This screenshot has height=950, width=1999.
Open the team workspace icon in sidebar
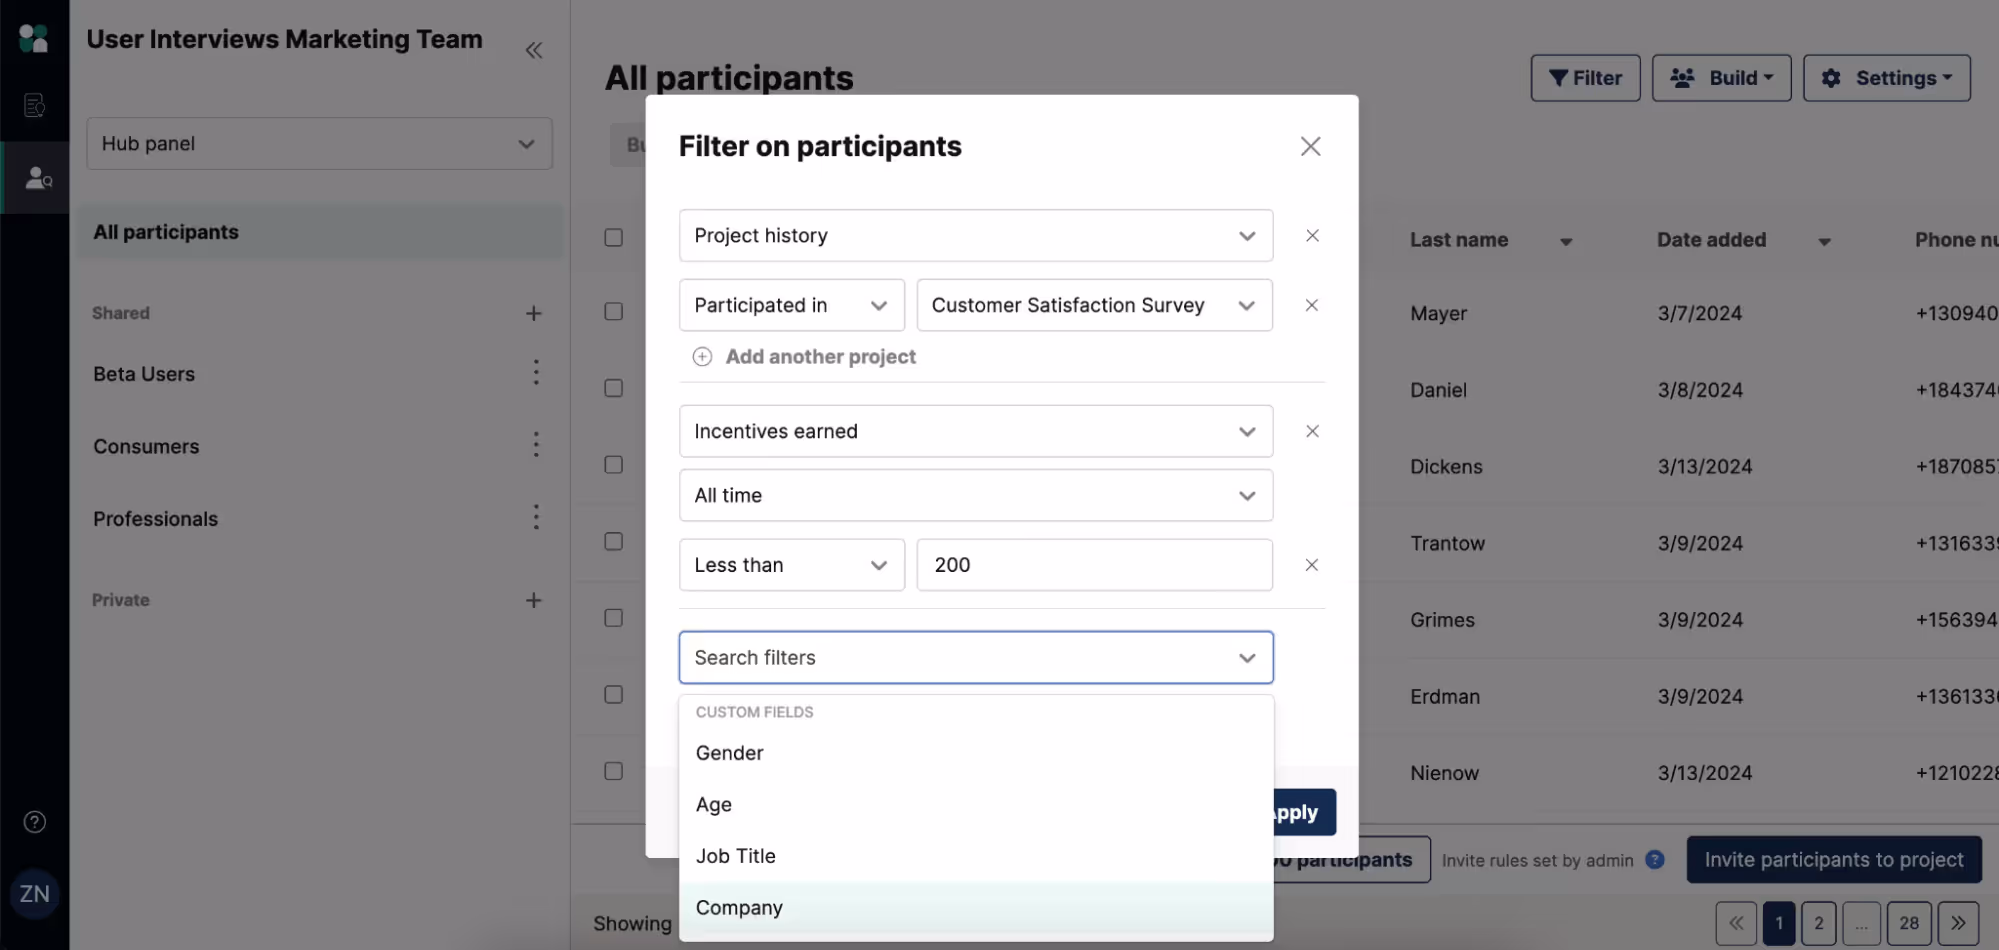(35, 38)
